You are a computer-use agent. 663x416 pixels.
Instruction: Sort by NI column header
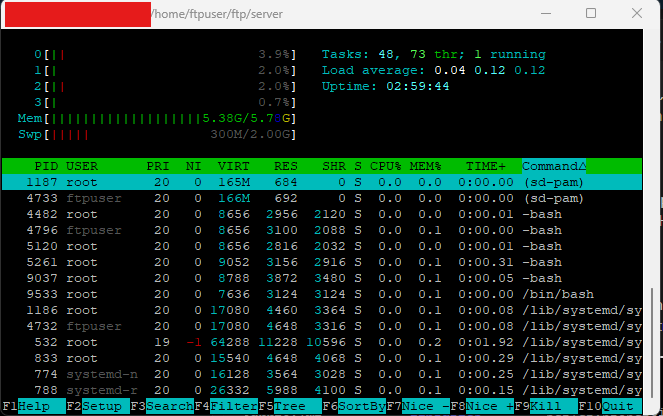point(194,166)
